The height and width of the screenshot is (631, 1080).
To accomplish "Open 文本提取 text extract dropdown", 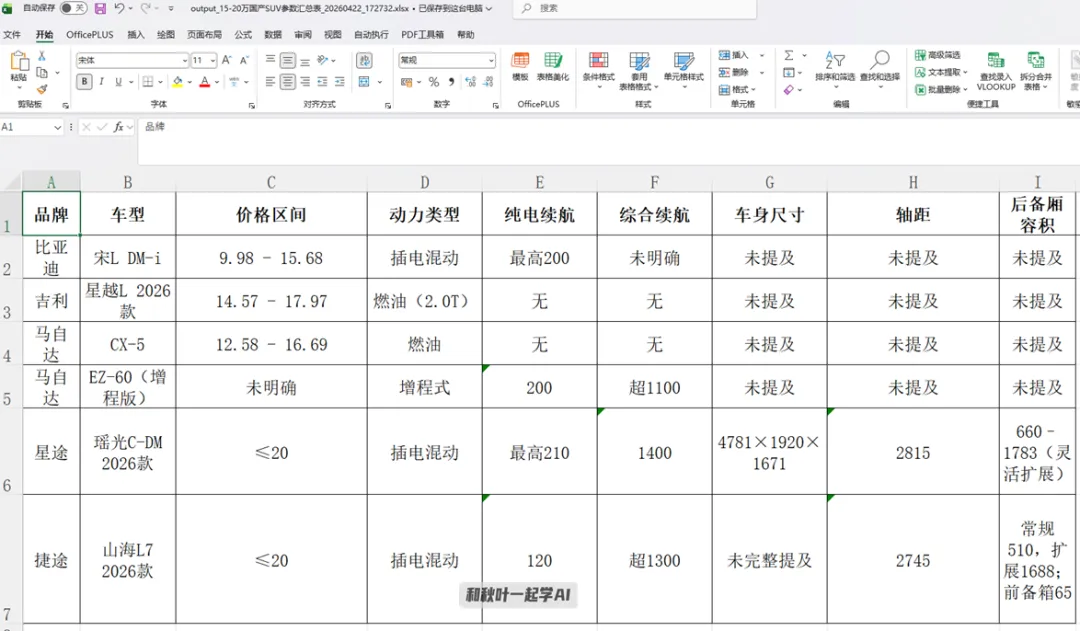I will pos(941,72).
